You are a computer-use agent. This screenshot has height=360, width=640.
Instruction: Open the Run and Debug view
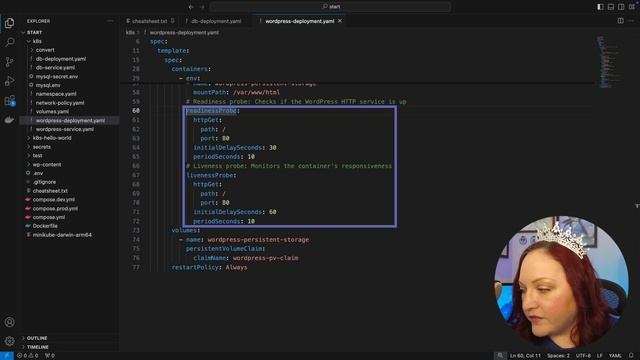[x=9, y=81]
